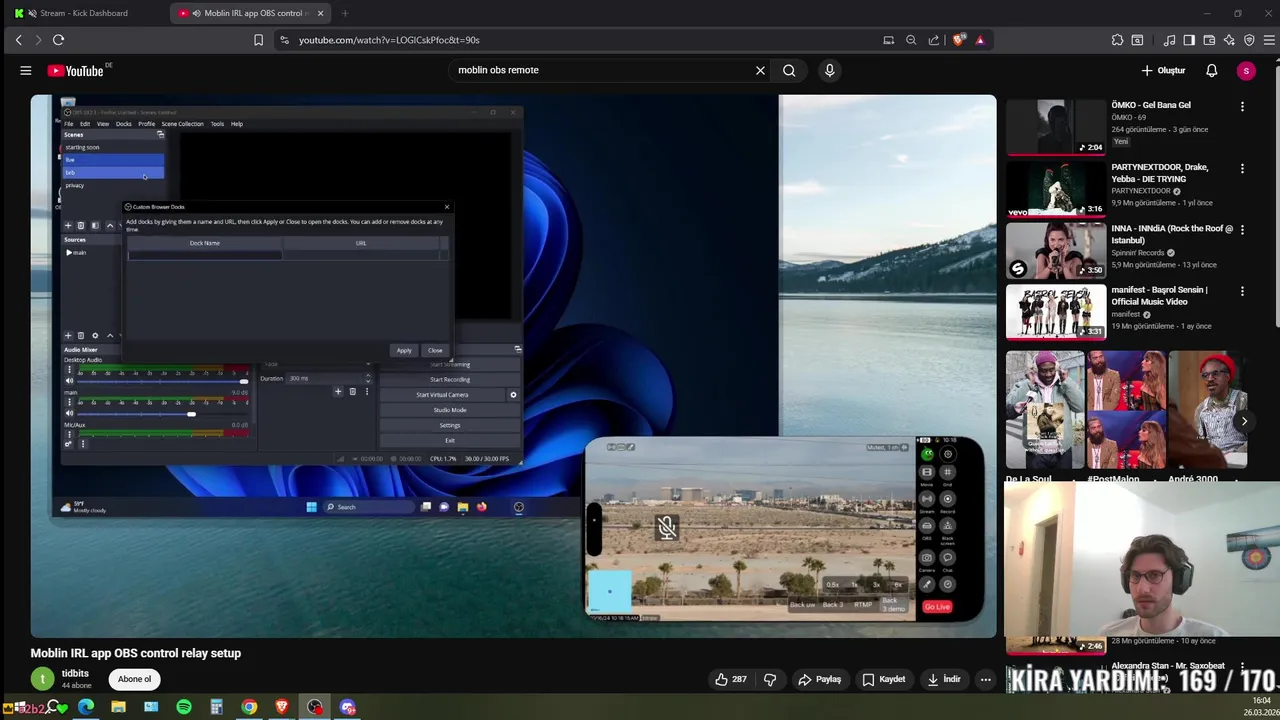This screenshot has width=1280, height=720.
Task: Open options menu for manifest Başrol Sensin
Action: tap(1242, 291)
